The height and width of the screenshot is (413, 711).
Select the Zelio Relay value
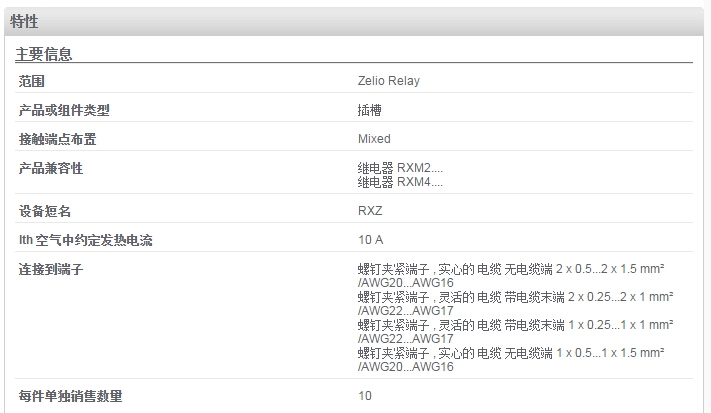coord(389,81)
